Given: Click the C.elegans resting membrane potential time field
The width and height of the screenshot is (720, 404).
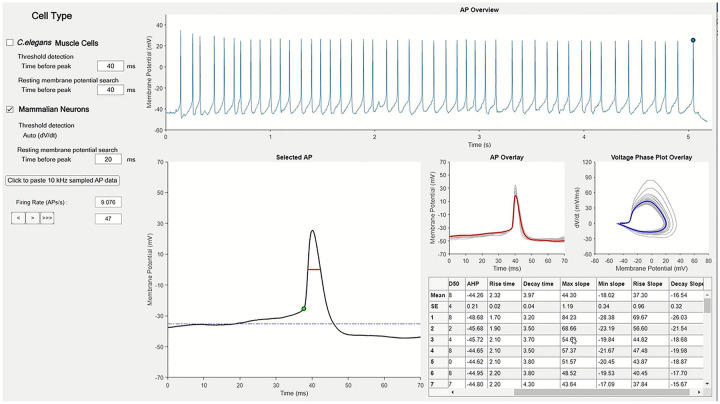Looking at the screenshot, I should [x=110, y=90].
